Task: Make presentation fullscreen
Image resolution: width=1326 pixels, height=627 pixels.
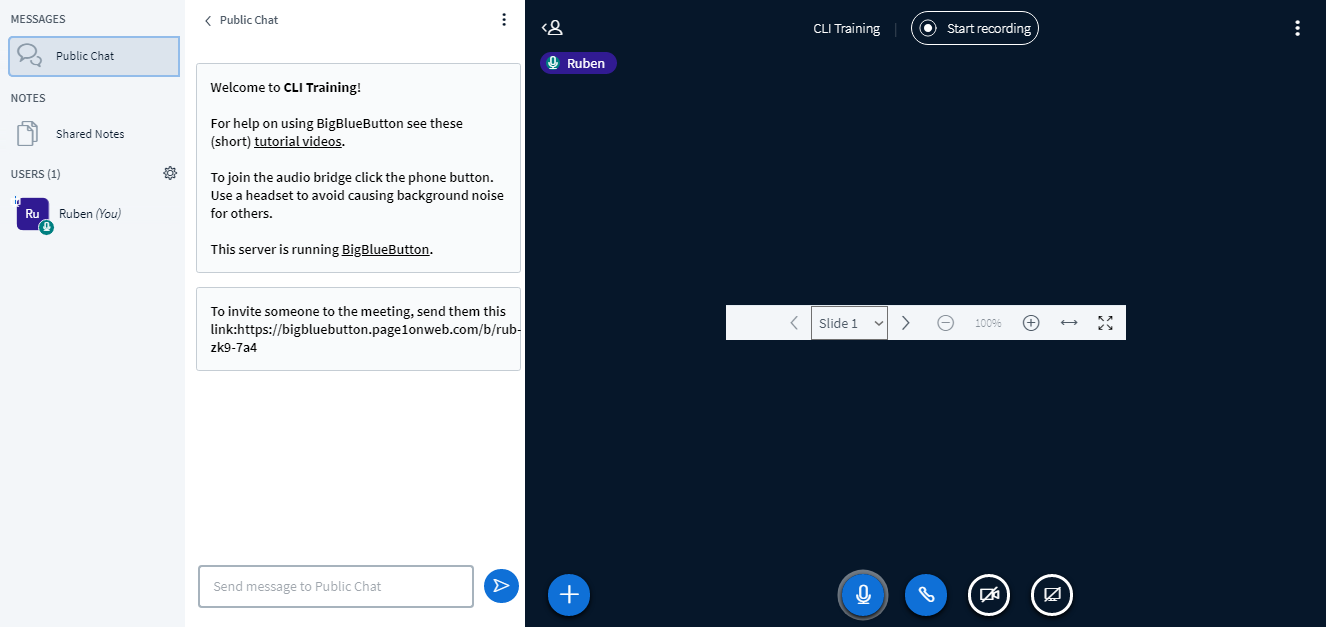Action: point(1105,323)
